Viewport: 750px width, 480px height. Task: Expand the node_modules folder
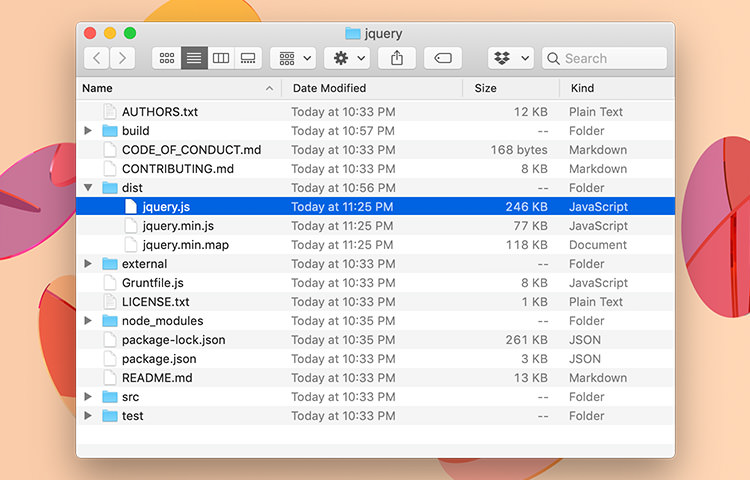click(x=88, y=321)
